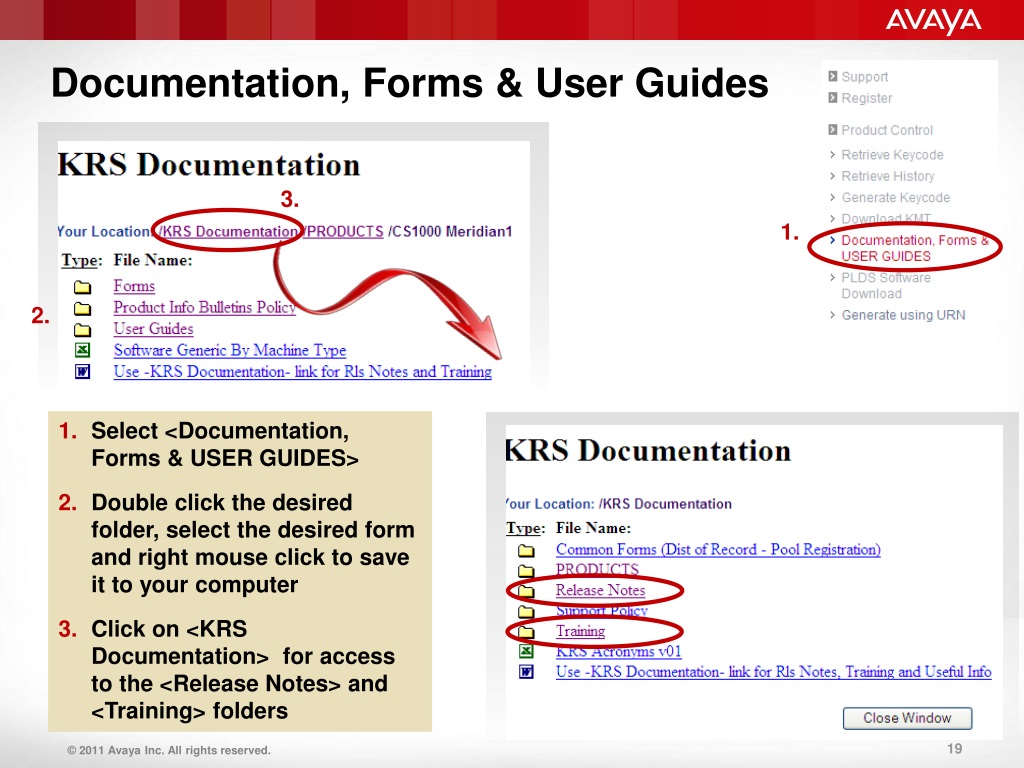Open Documentation, Forms & USER GUIDES menu item

click(915, 248)
